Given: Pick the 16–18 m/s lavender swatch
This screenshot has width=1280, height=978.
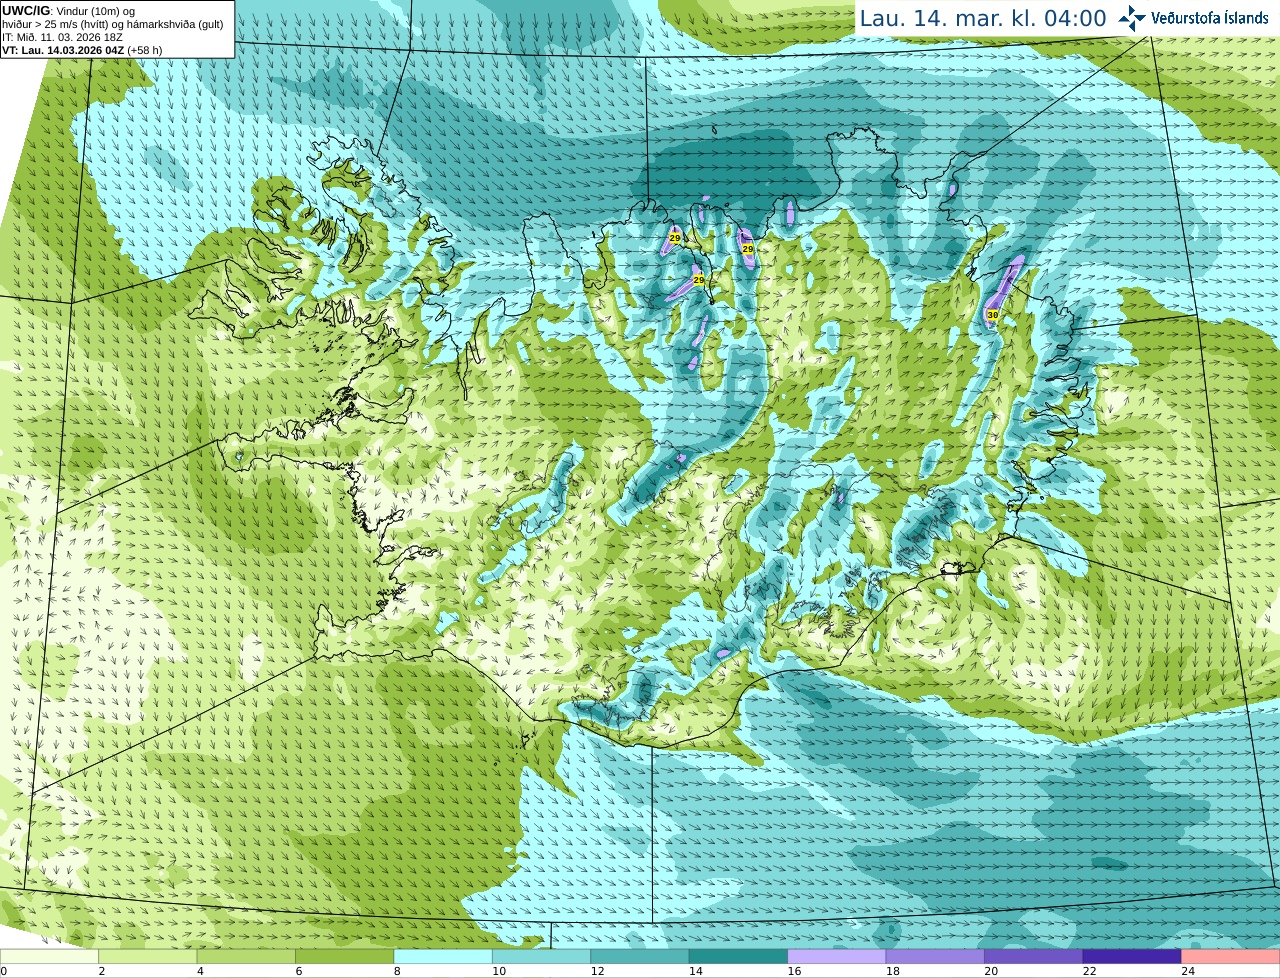Looking at the screenshot, I should tap(837, 956).
